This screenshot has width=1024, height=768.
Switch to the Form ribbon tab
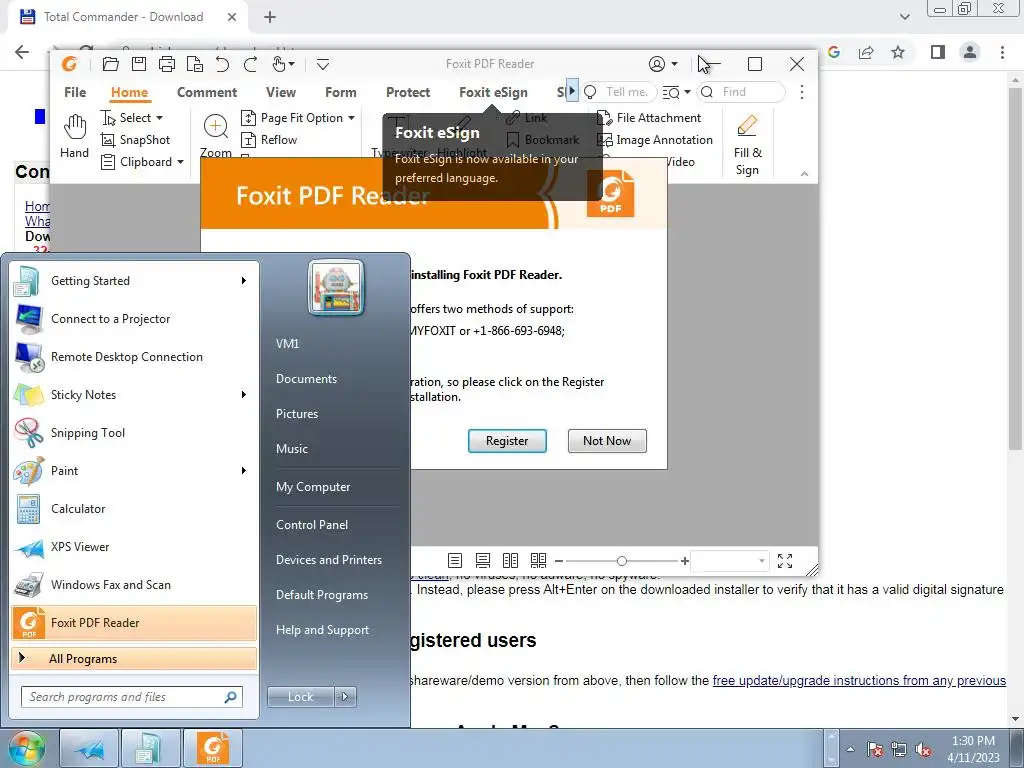coord(341,92)
